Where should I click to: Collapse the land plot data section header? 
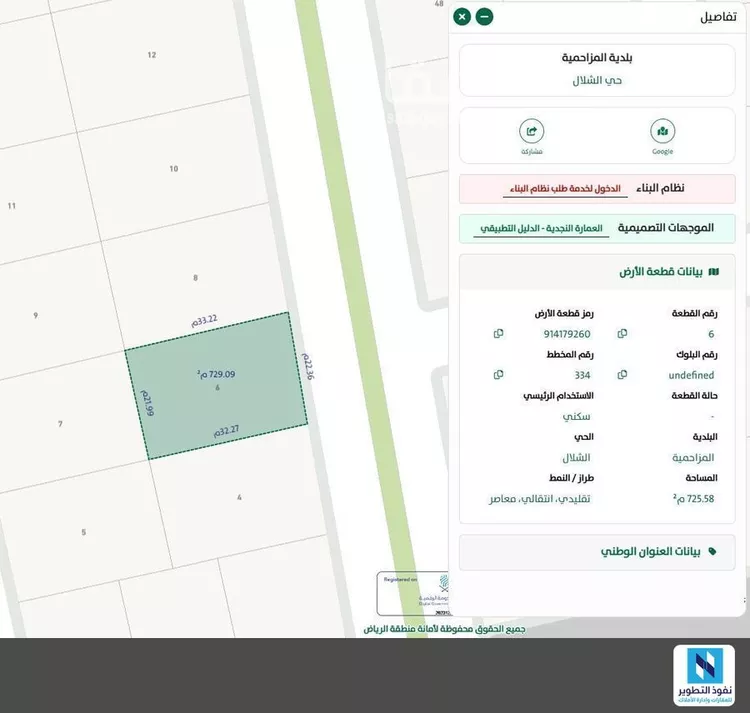click(597, 272)
